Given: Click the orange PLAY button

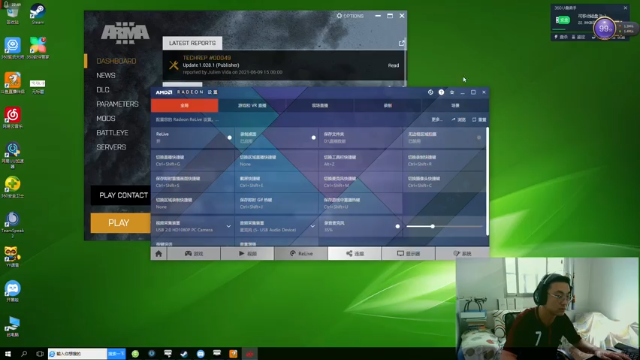Looking at the screenshot, I should [x=120, y=223].
